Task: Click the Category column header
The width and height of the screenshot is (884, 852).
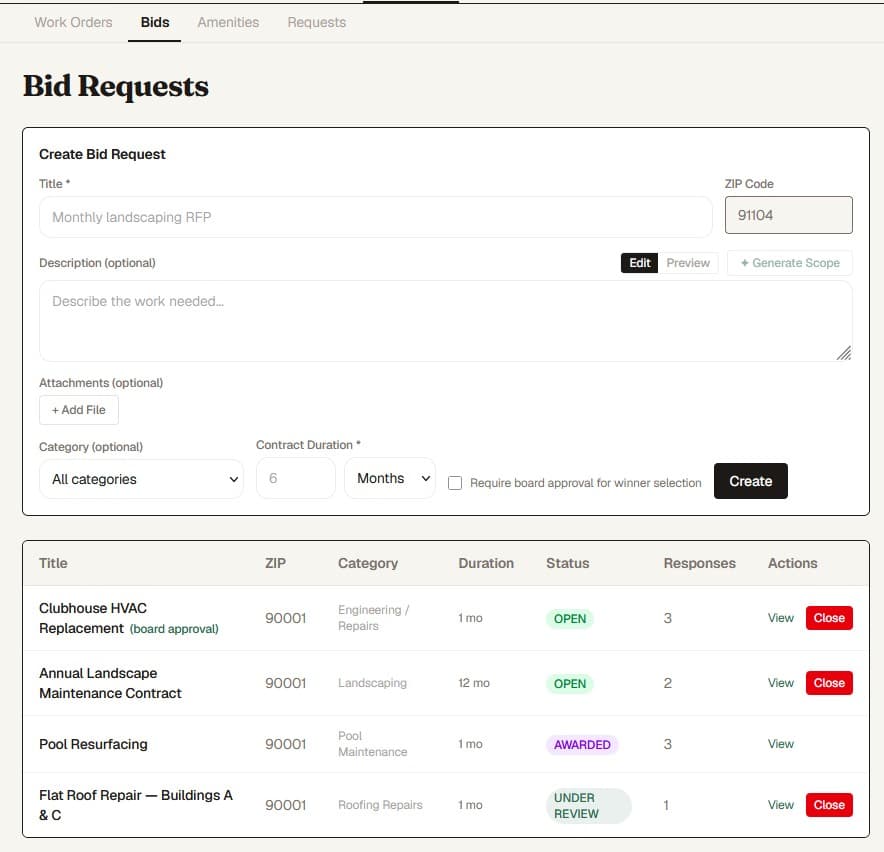Action: (368, 563)
